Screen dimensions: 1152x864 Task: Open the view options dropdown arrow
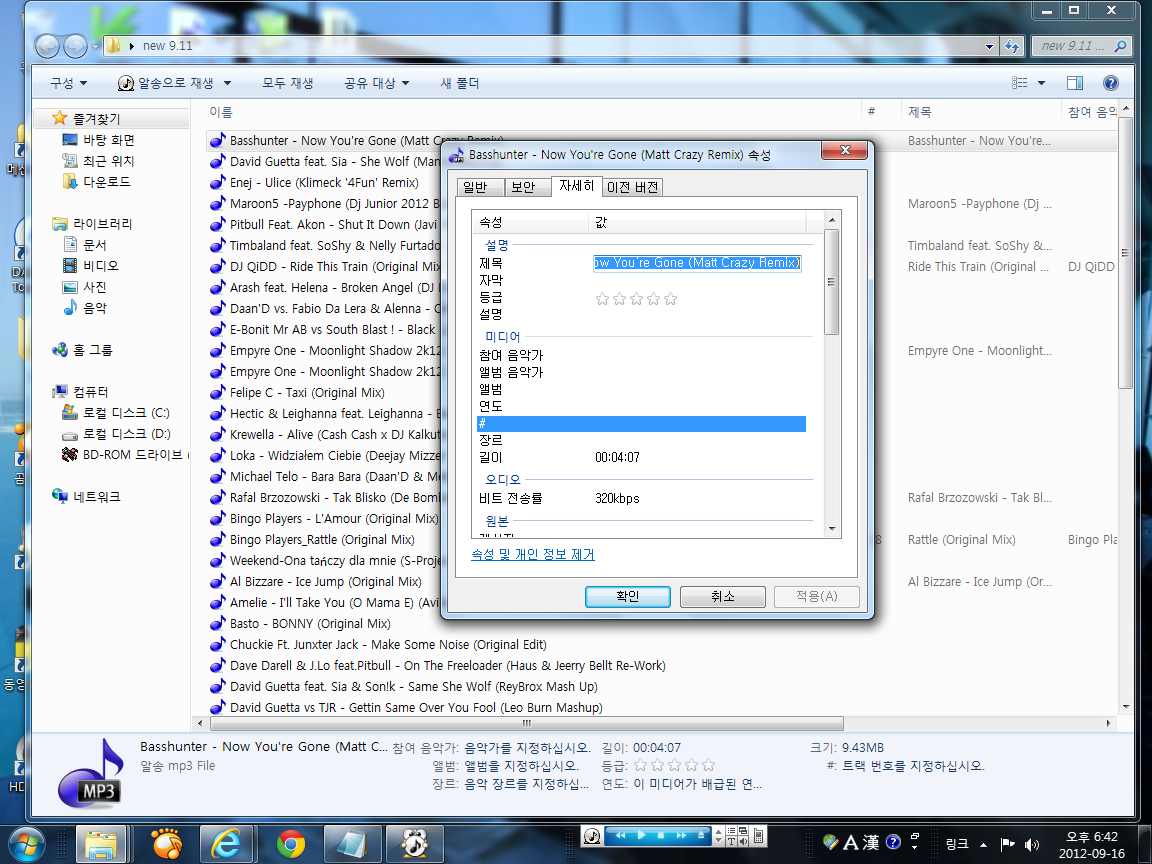[1041, 83]
